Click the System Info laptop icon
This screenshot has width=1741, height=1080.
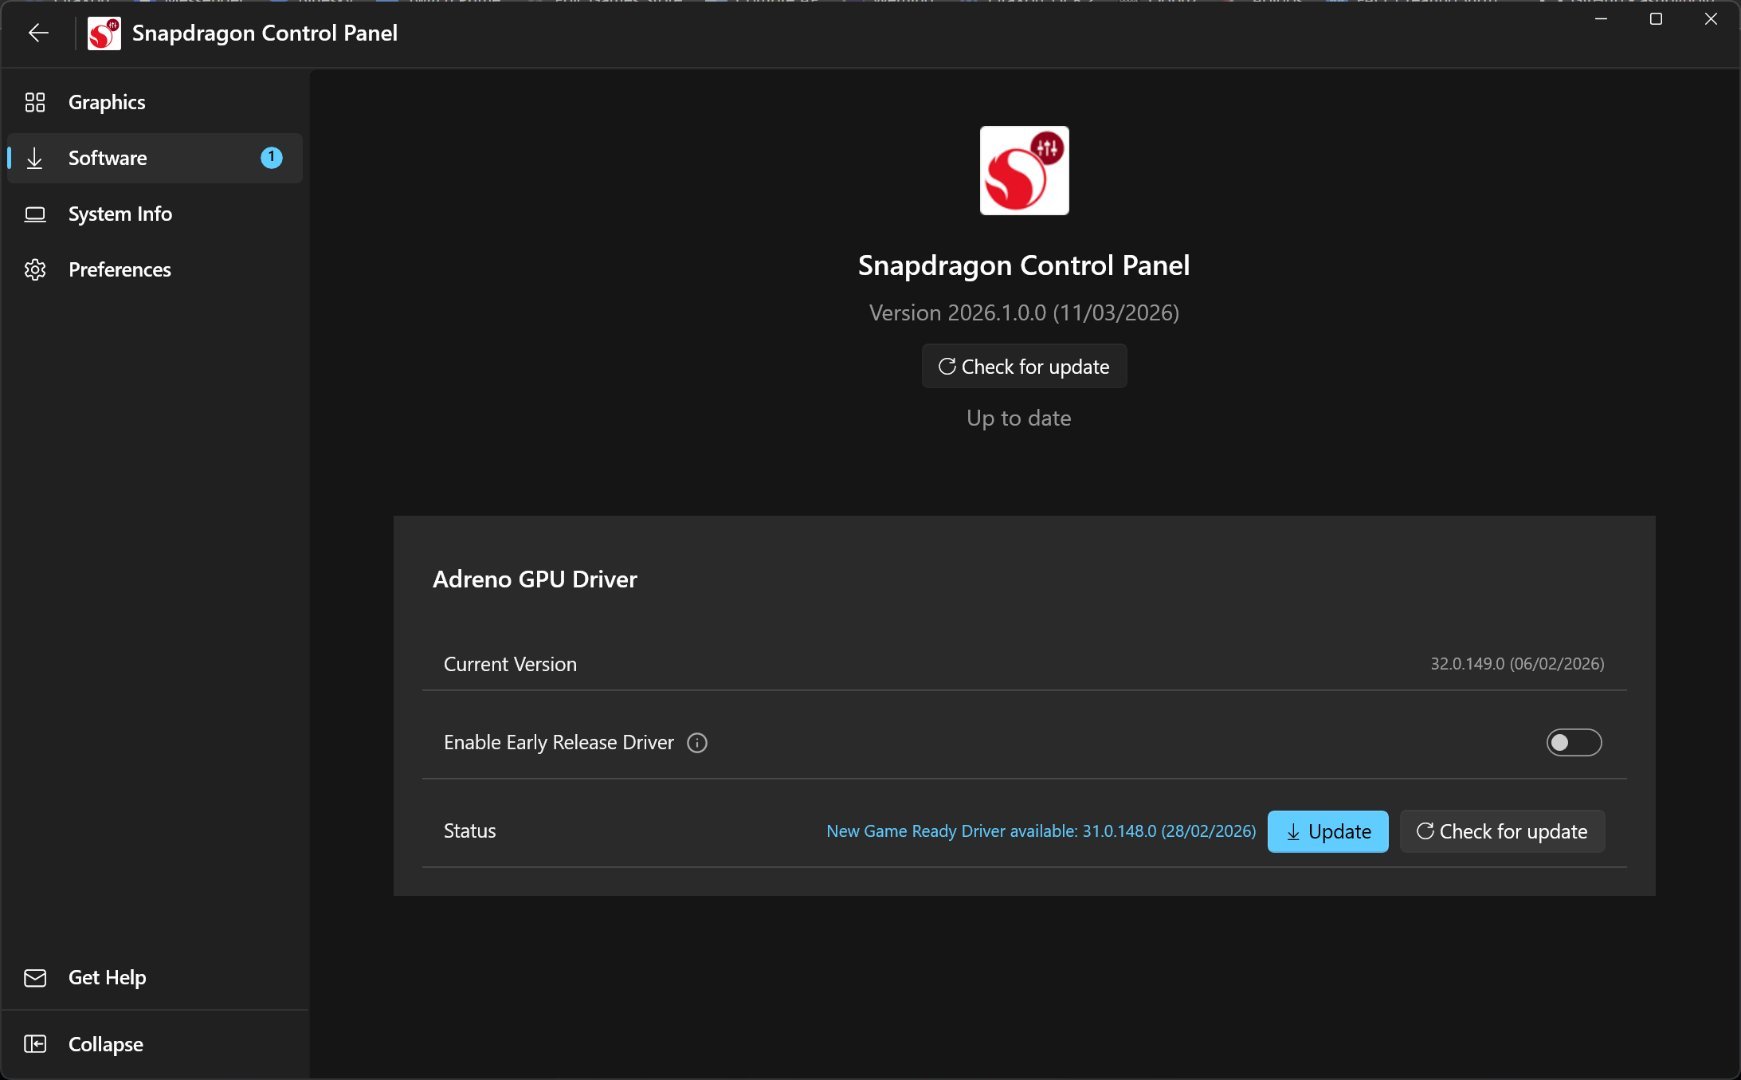click(x=35, y=214)
